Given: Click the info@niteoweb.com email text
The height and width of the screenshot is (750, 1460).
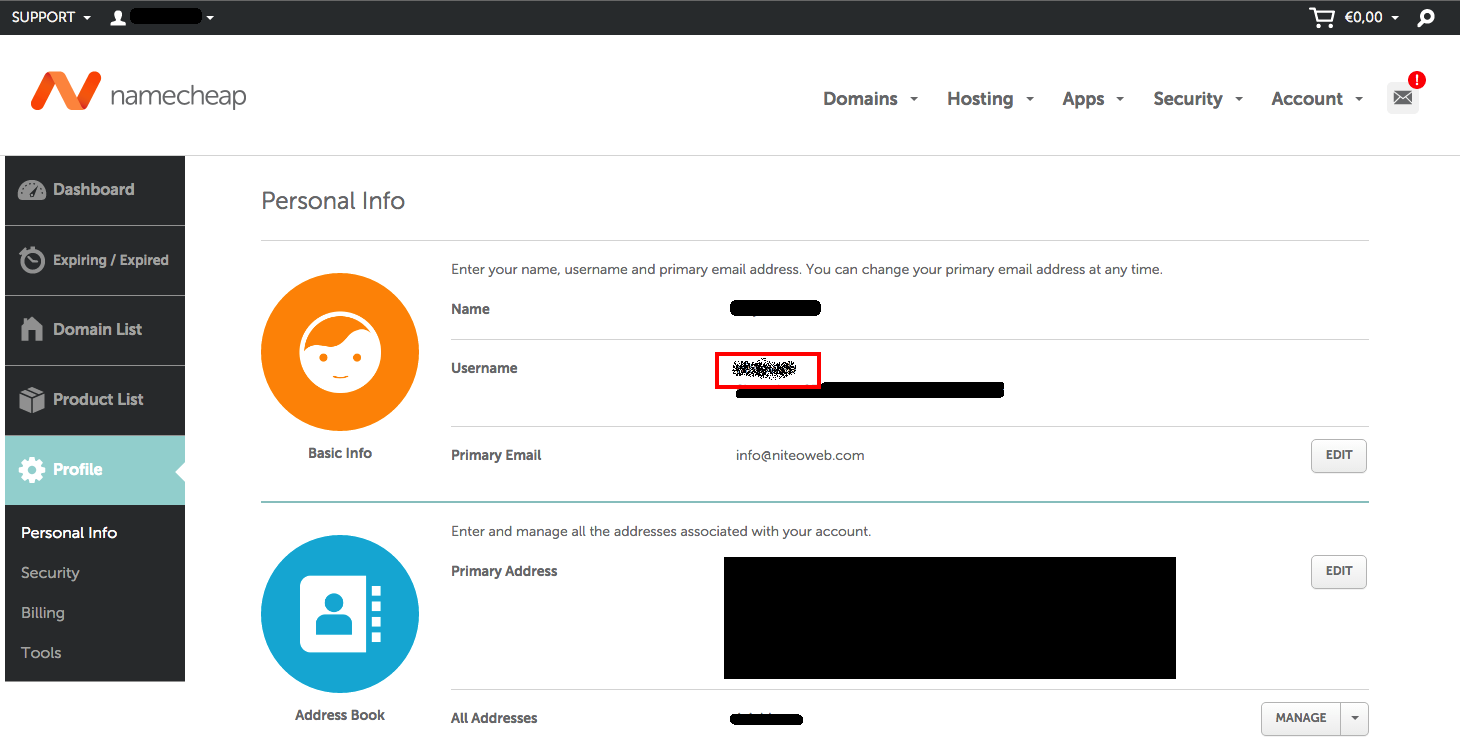Looking at the screenshot, I should pyautogui.click(x=800, y=455).
